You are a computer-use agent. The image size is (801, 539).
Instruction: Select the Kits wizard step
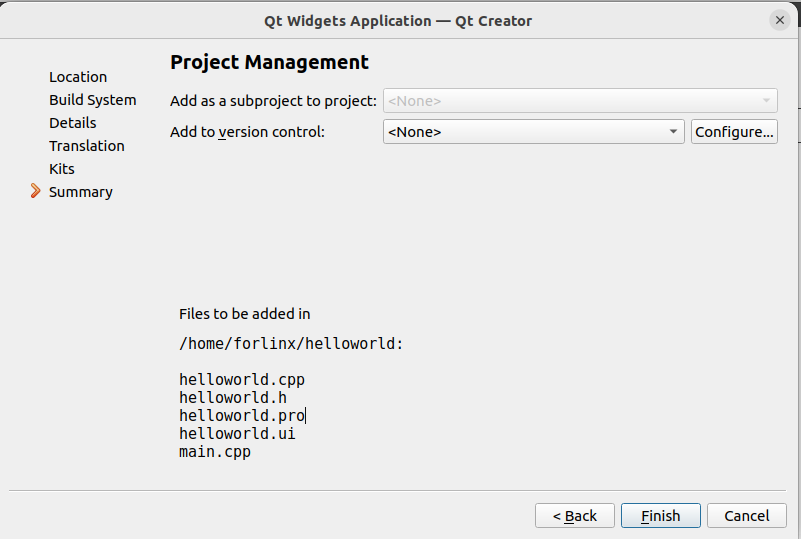click(x=62, y=169)
